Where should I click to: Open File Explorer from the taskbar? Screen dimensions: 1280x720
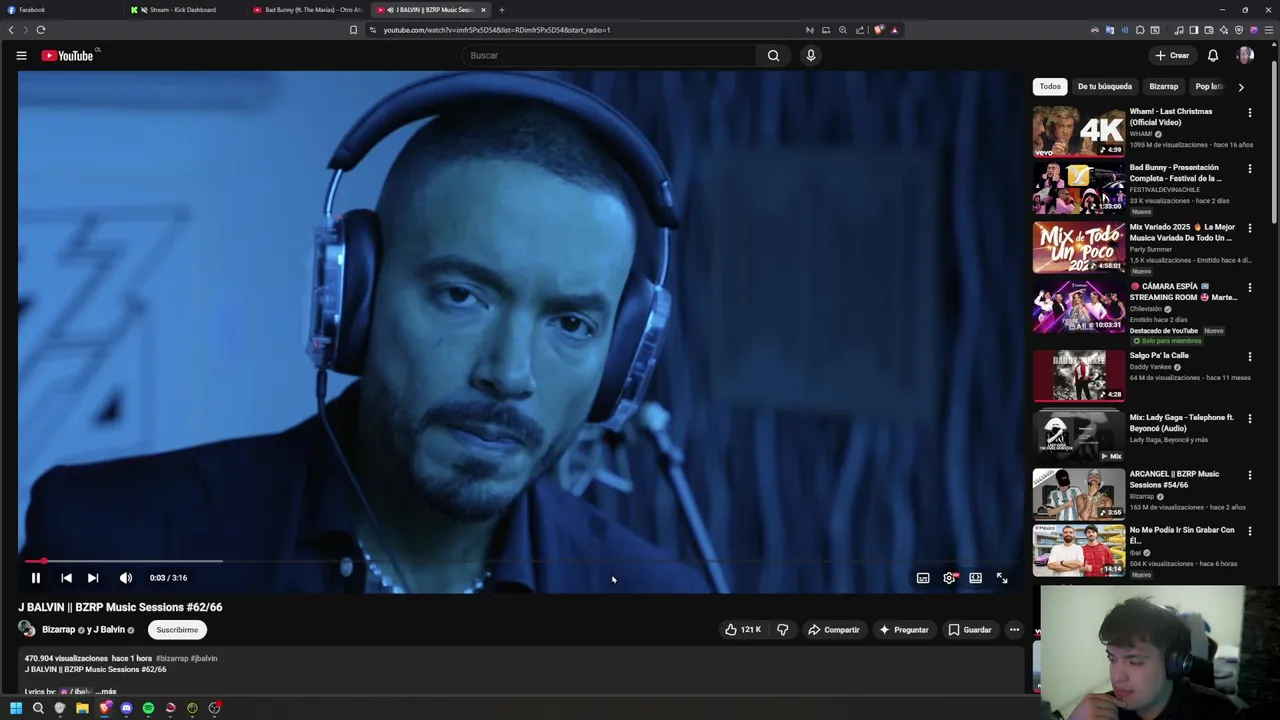coord(82,708)
